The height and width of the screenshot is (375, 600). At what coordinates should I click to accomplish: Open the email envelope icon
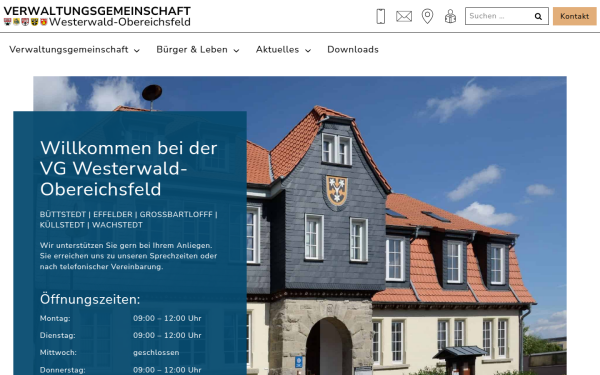pos(404,16)
